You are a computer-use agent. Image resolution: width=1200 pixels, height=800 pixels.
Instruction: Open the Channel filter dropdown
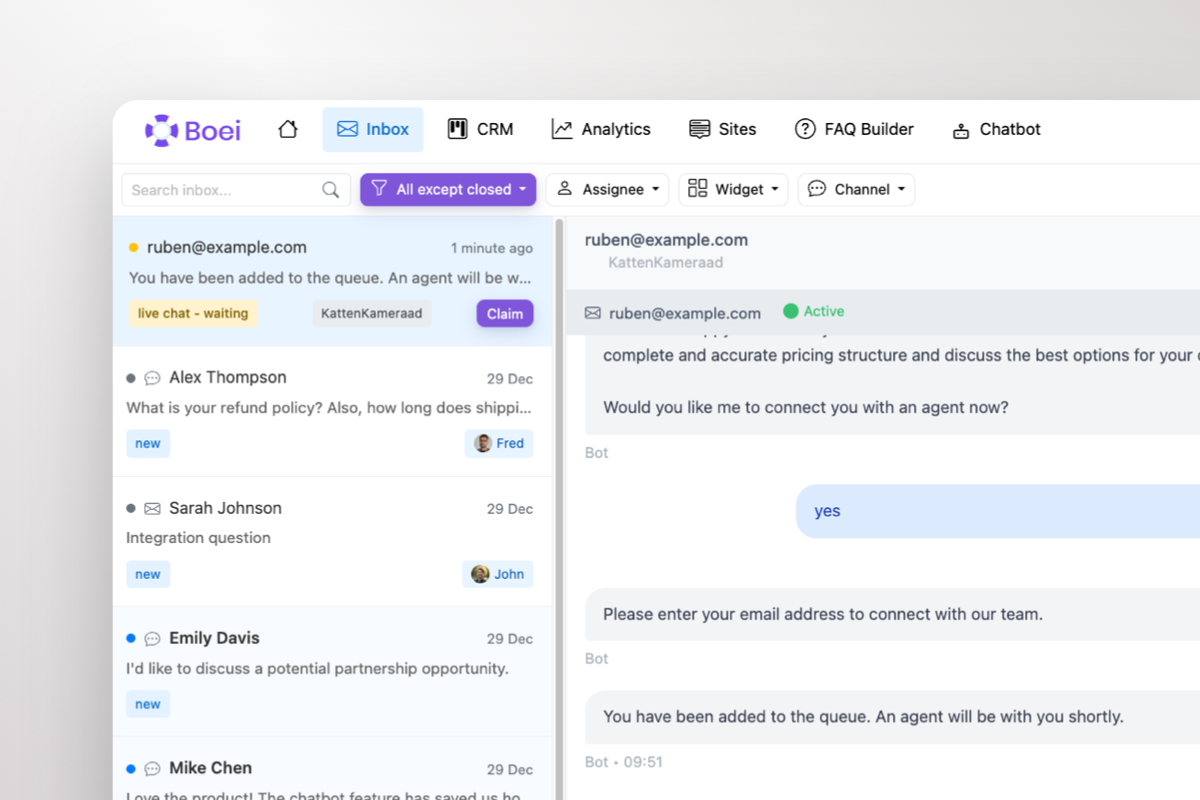tap(856, 189)
